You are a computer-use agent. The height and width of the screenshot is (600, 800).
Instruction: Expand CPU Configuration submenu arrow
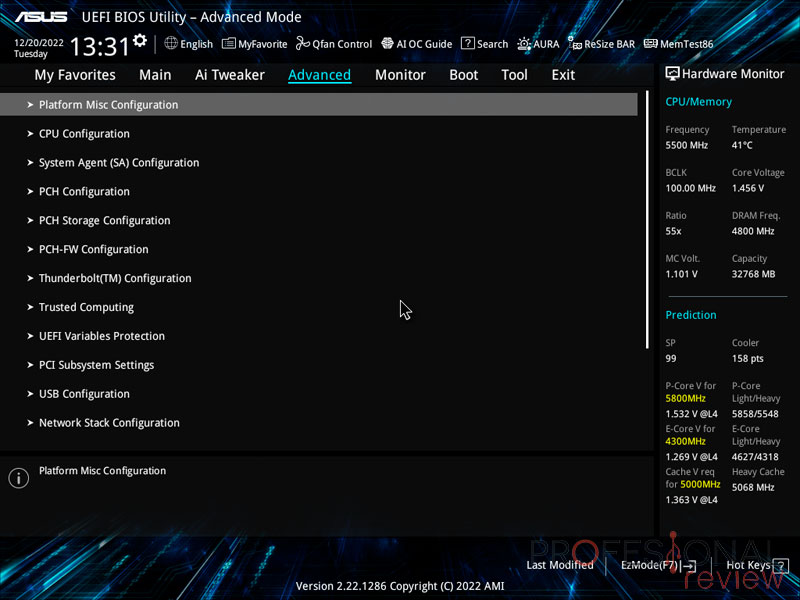pos(30,134)
